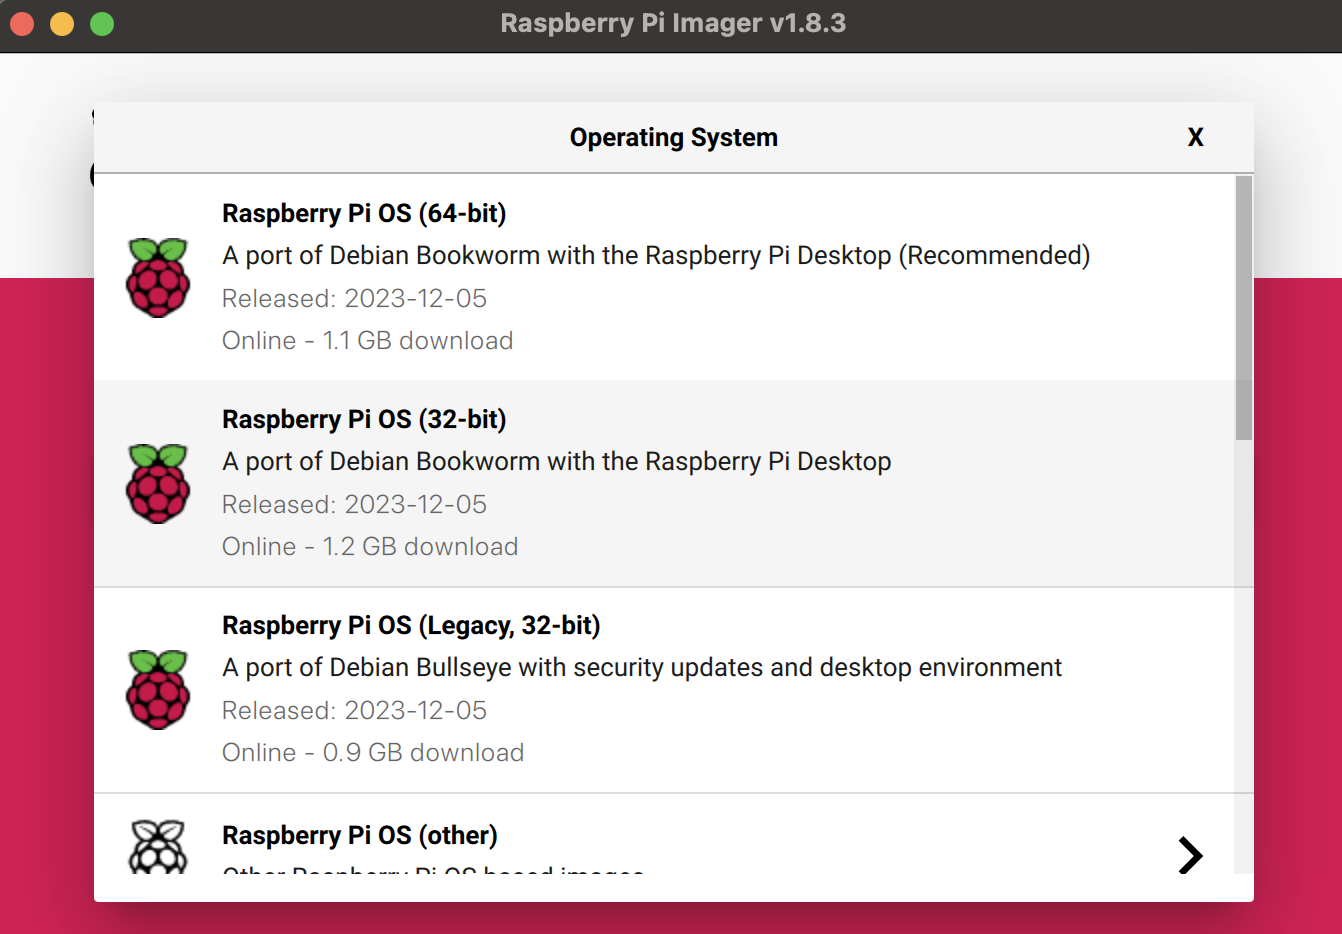Click the red macOS close window button

point(22,24)
